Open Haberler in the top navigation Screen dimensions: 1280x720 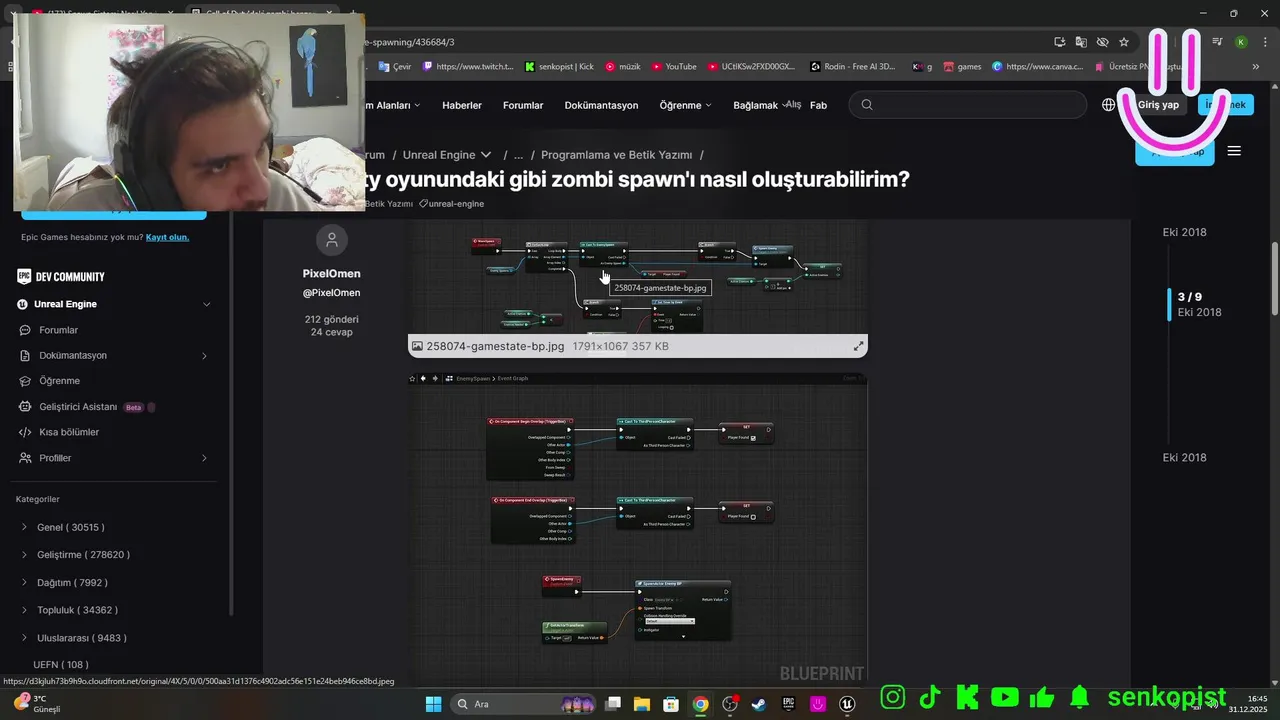462,105
